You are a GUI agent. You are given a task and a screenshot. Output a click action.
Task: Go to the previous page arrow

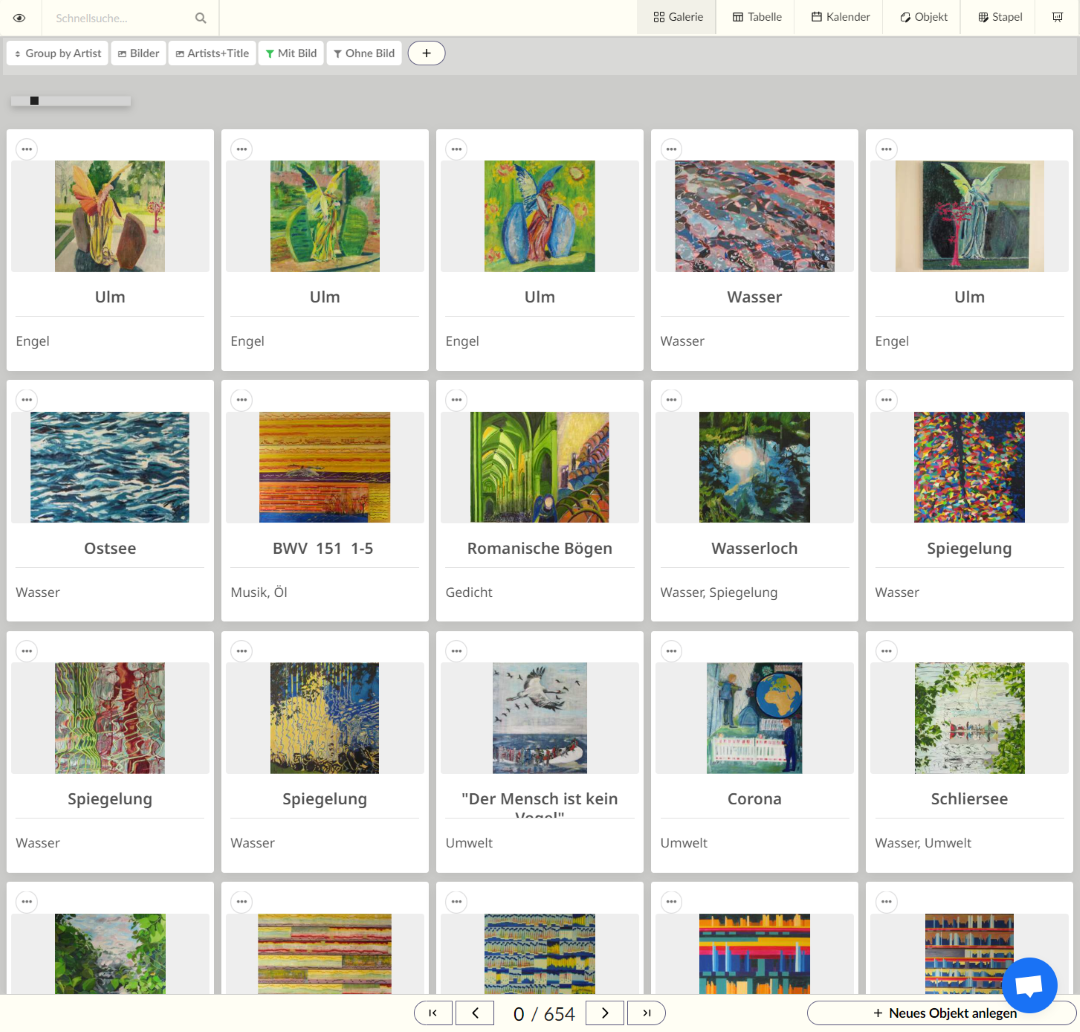(x=475, y=1013)
